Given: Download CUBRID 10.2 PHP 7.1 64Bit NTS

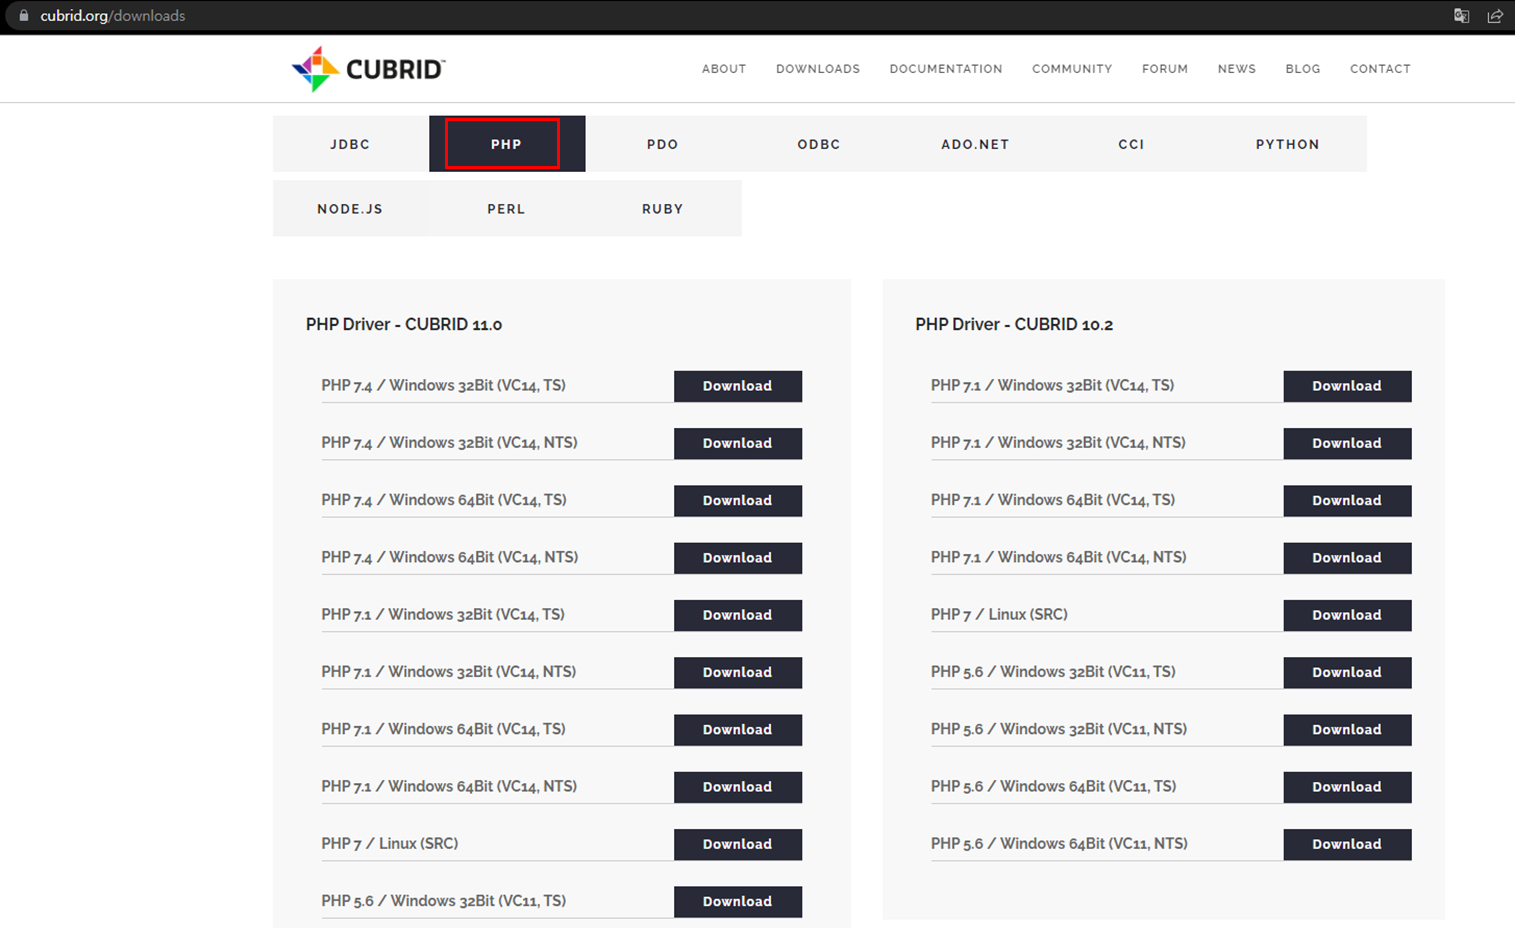Looking at the screenshot, I should point(1347,558).
